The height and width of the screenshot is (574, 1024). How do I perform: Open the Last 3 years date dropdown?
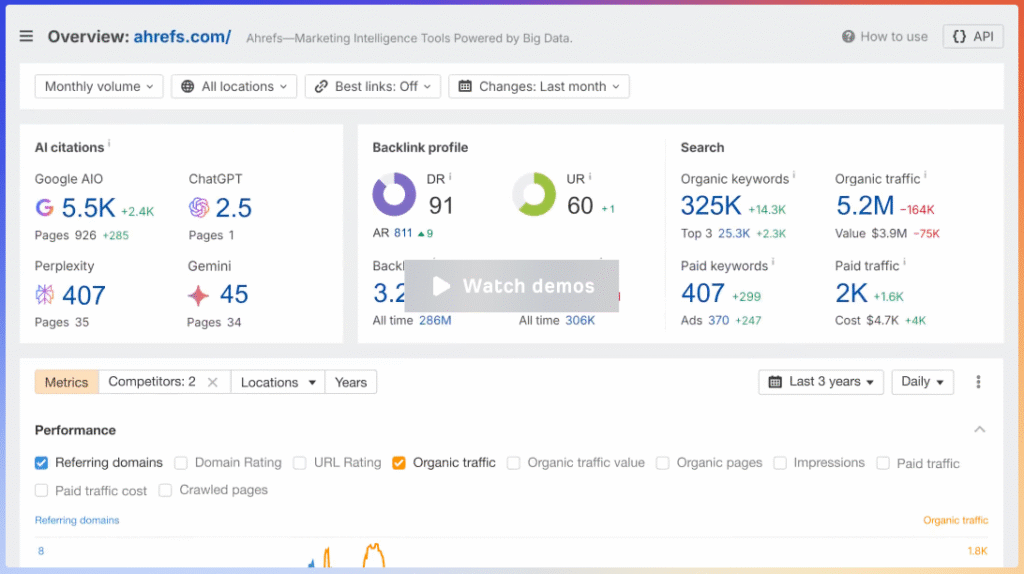[821, 382]
